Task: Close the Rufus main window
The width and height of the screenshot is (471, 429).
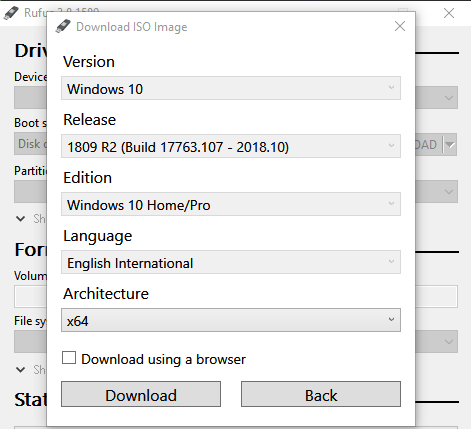Action: click(x=449, y=13)
